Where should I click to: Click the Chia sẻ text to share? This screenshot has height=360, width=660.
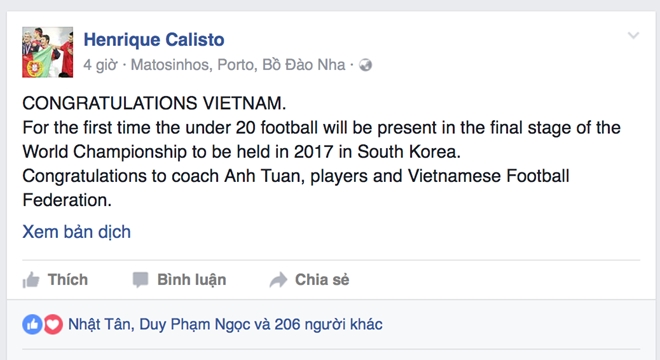click(322, 280)
